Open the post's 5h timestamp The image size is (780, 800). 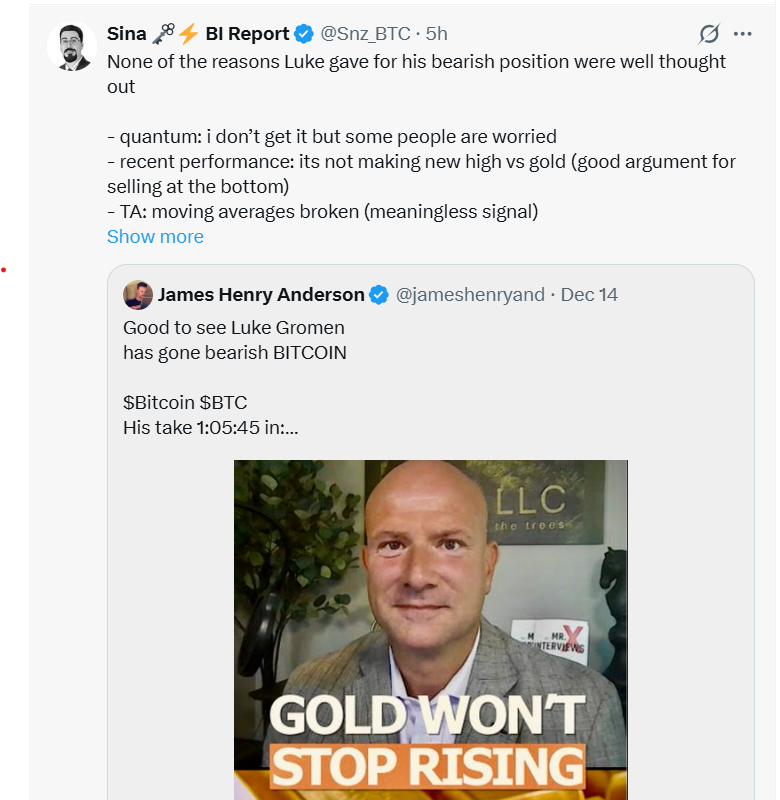pyautogui.click(x=437, y=34)
